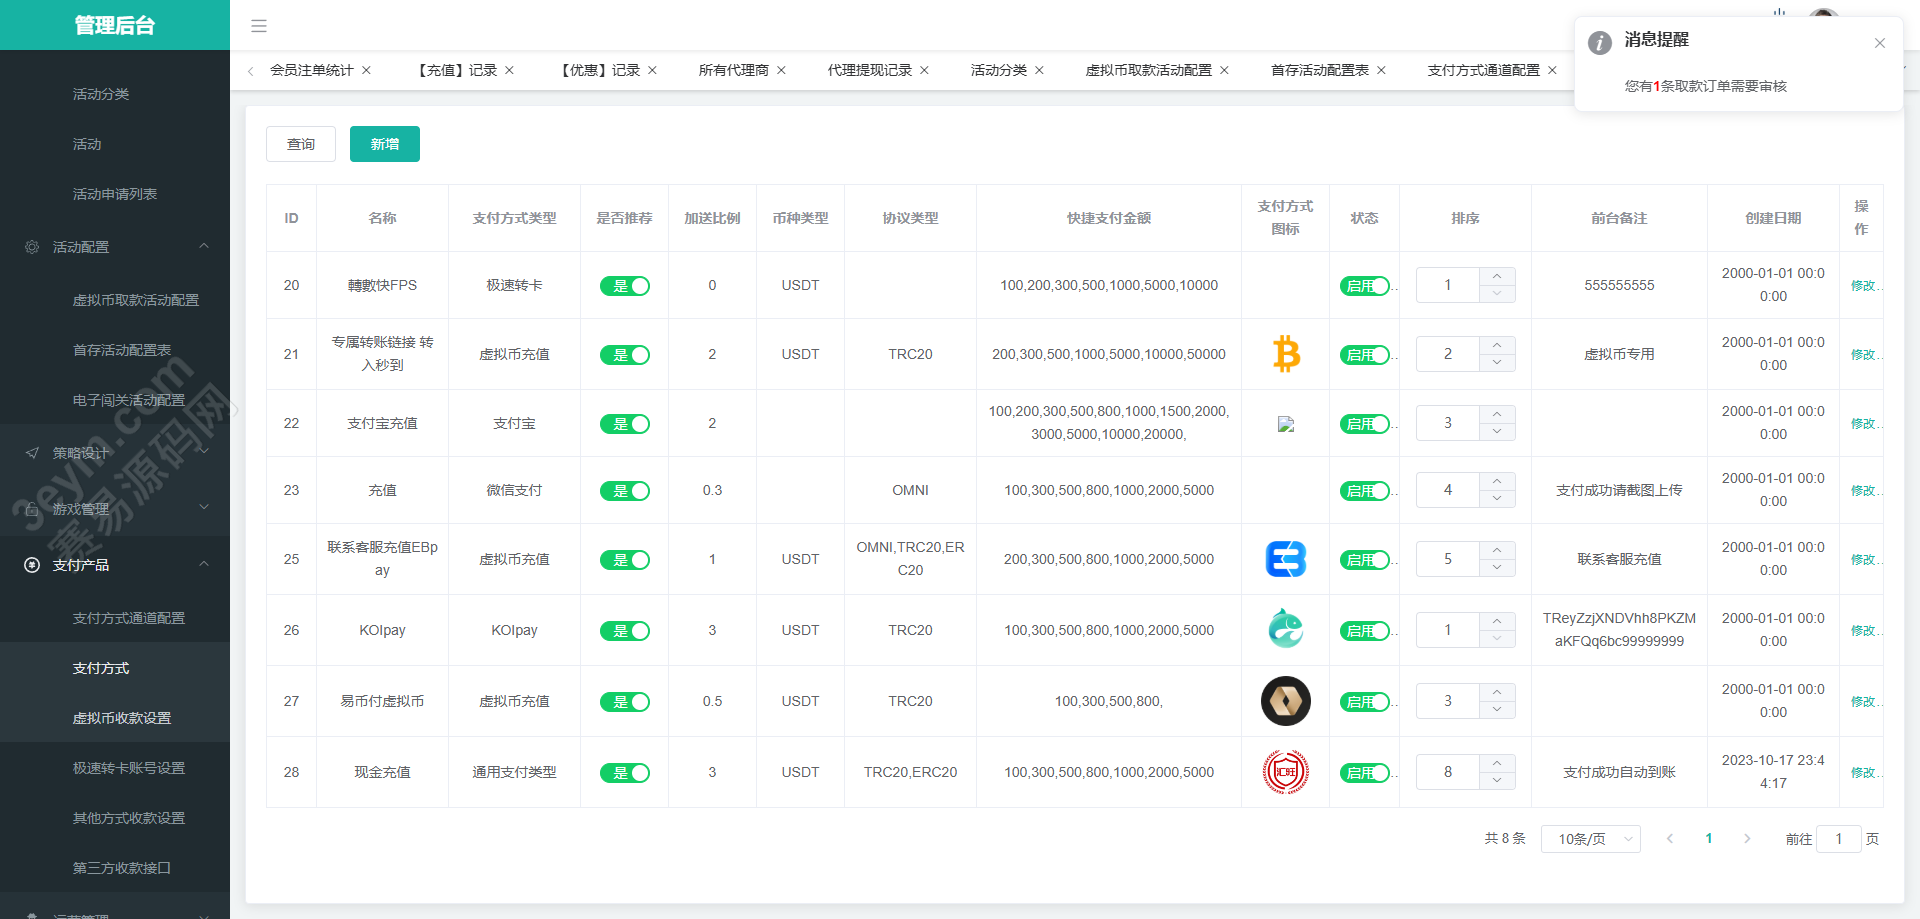
Task: Toggle 是否推荐 switch for 轉數快FPS
Action: tap(625, 286)
